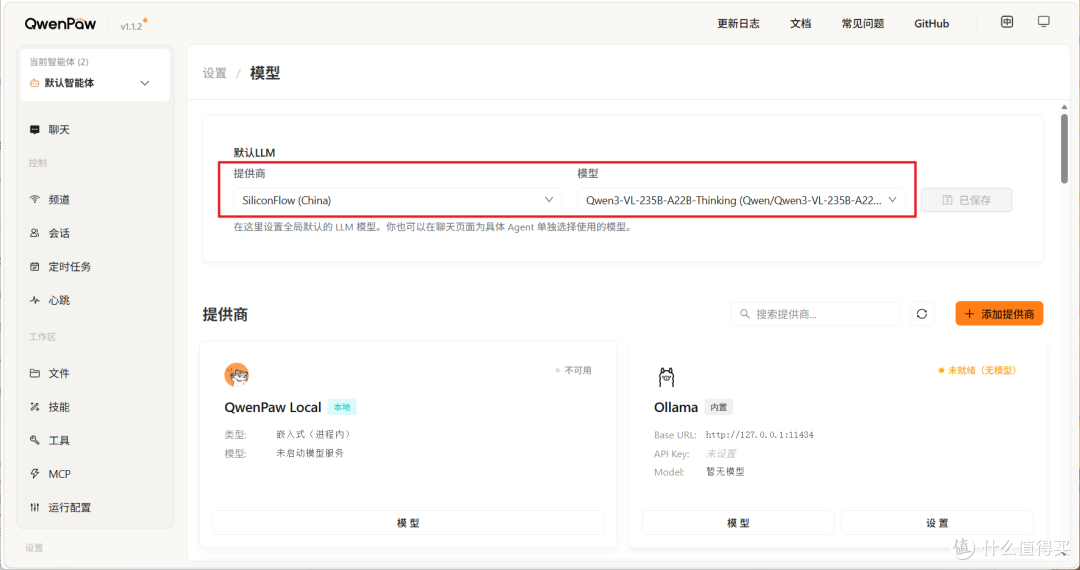Click the pulse icon beside 心跳
Screen dimensions: 1080x570
click(34, 301)
